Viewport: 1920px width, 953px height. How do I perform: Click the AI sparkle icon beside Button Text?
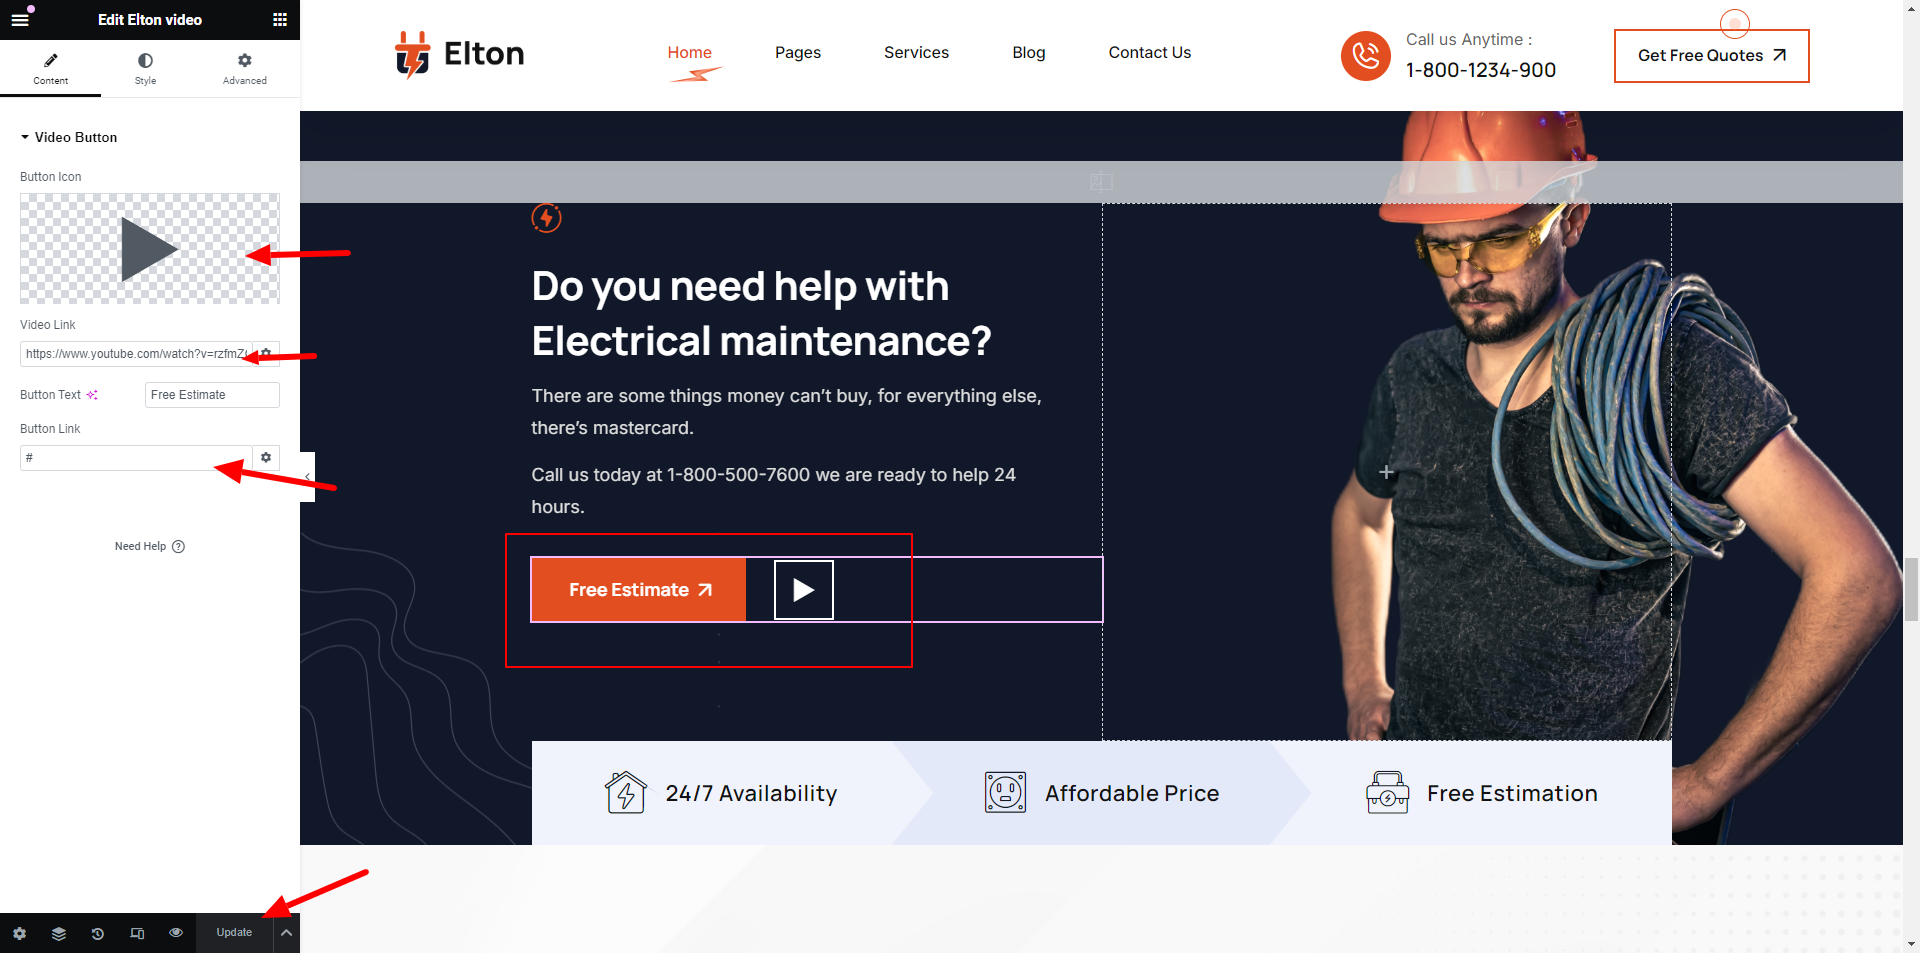[92, 395]
